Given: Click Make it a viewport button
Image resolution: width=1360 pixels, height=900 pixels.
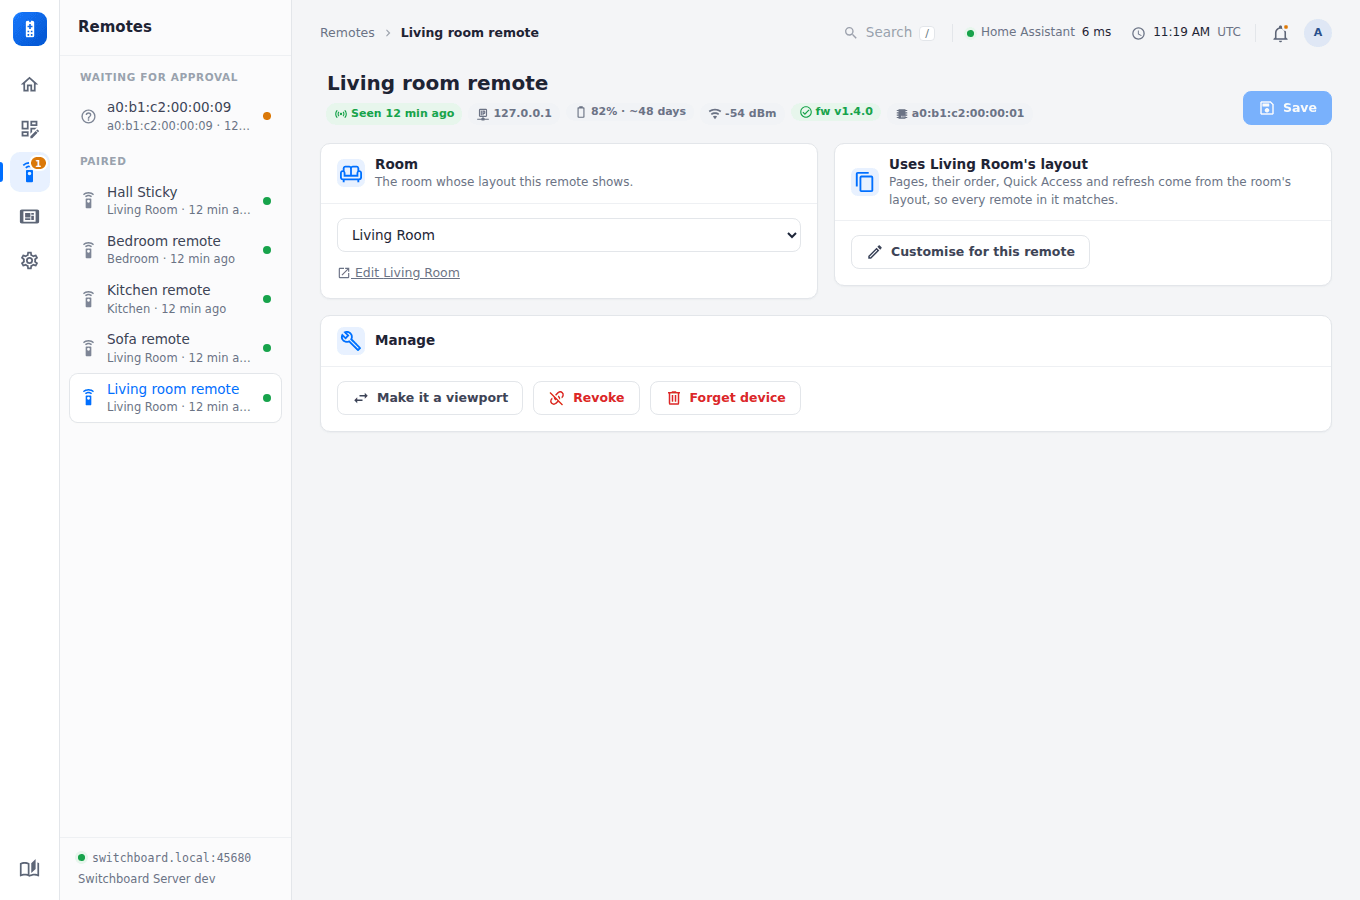Looking at the screenshot, I should [430, 398].
